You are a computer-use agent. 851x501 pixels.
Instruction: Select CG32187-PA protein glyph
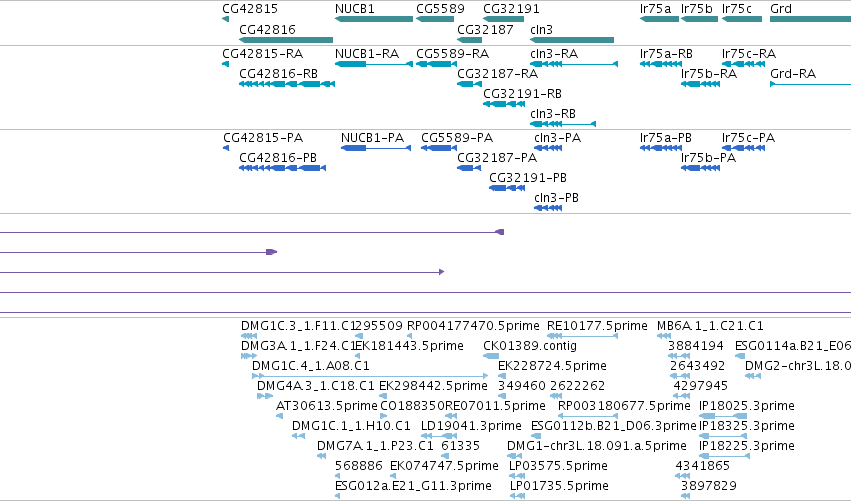[469, 168]
